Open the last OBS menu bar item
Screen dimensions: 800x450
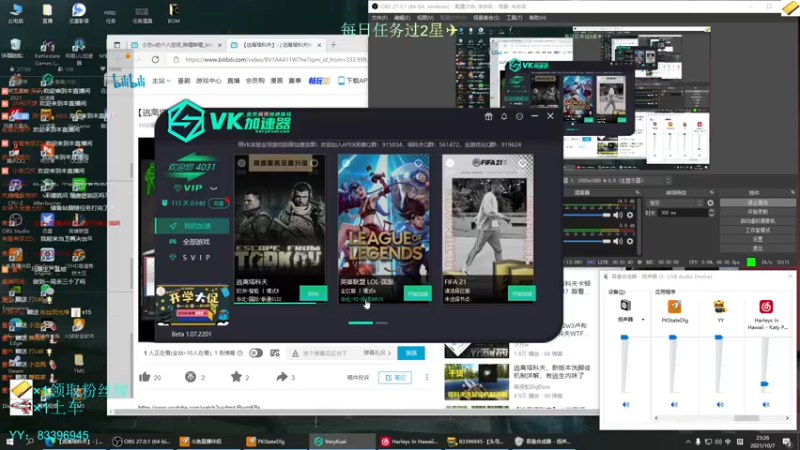[x=537, y=18]
